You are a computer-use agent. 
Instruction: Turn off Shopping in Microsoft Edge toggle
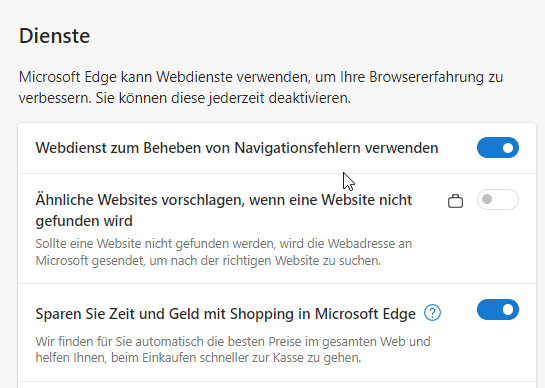(498, 309)
